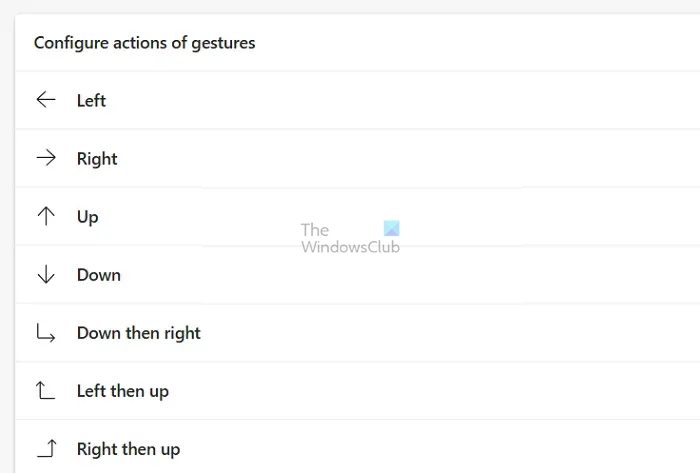Click empty space right of "Left then up"

[x=450, y=391]
